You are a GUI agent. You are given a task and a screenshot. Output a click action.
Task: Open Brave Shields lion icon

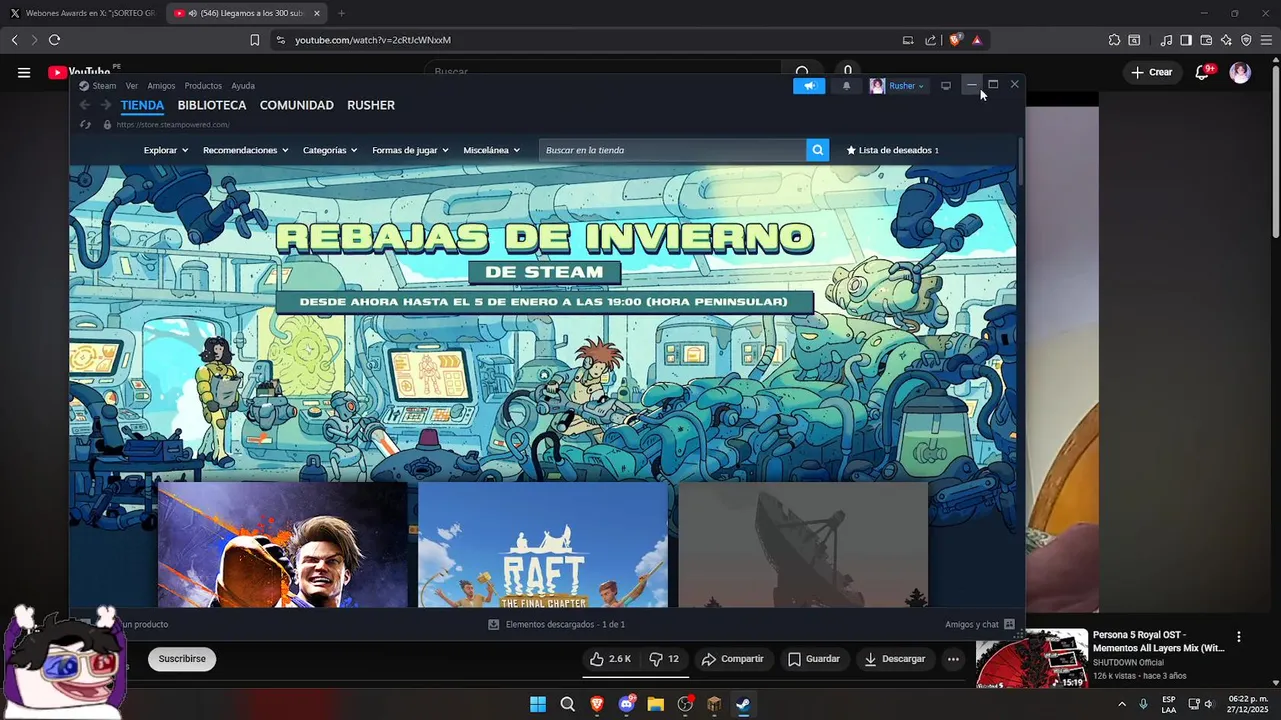tap(955, 40)
